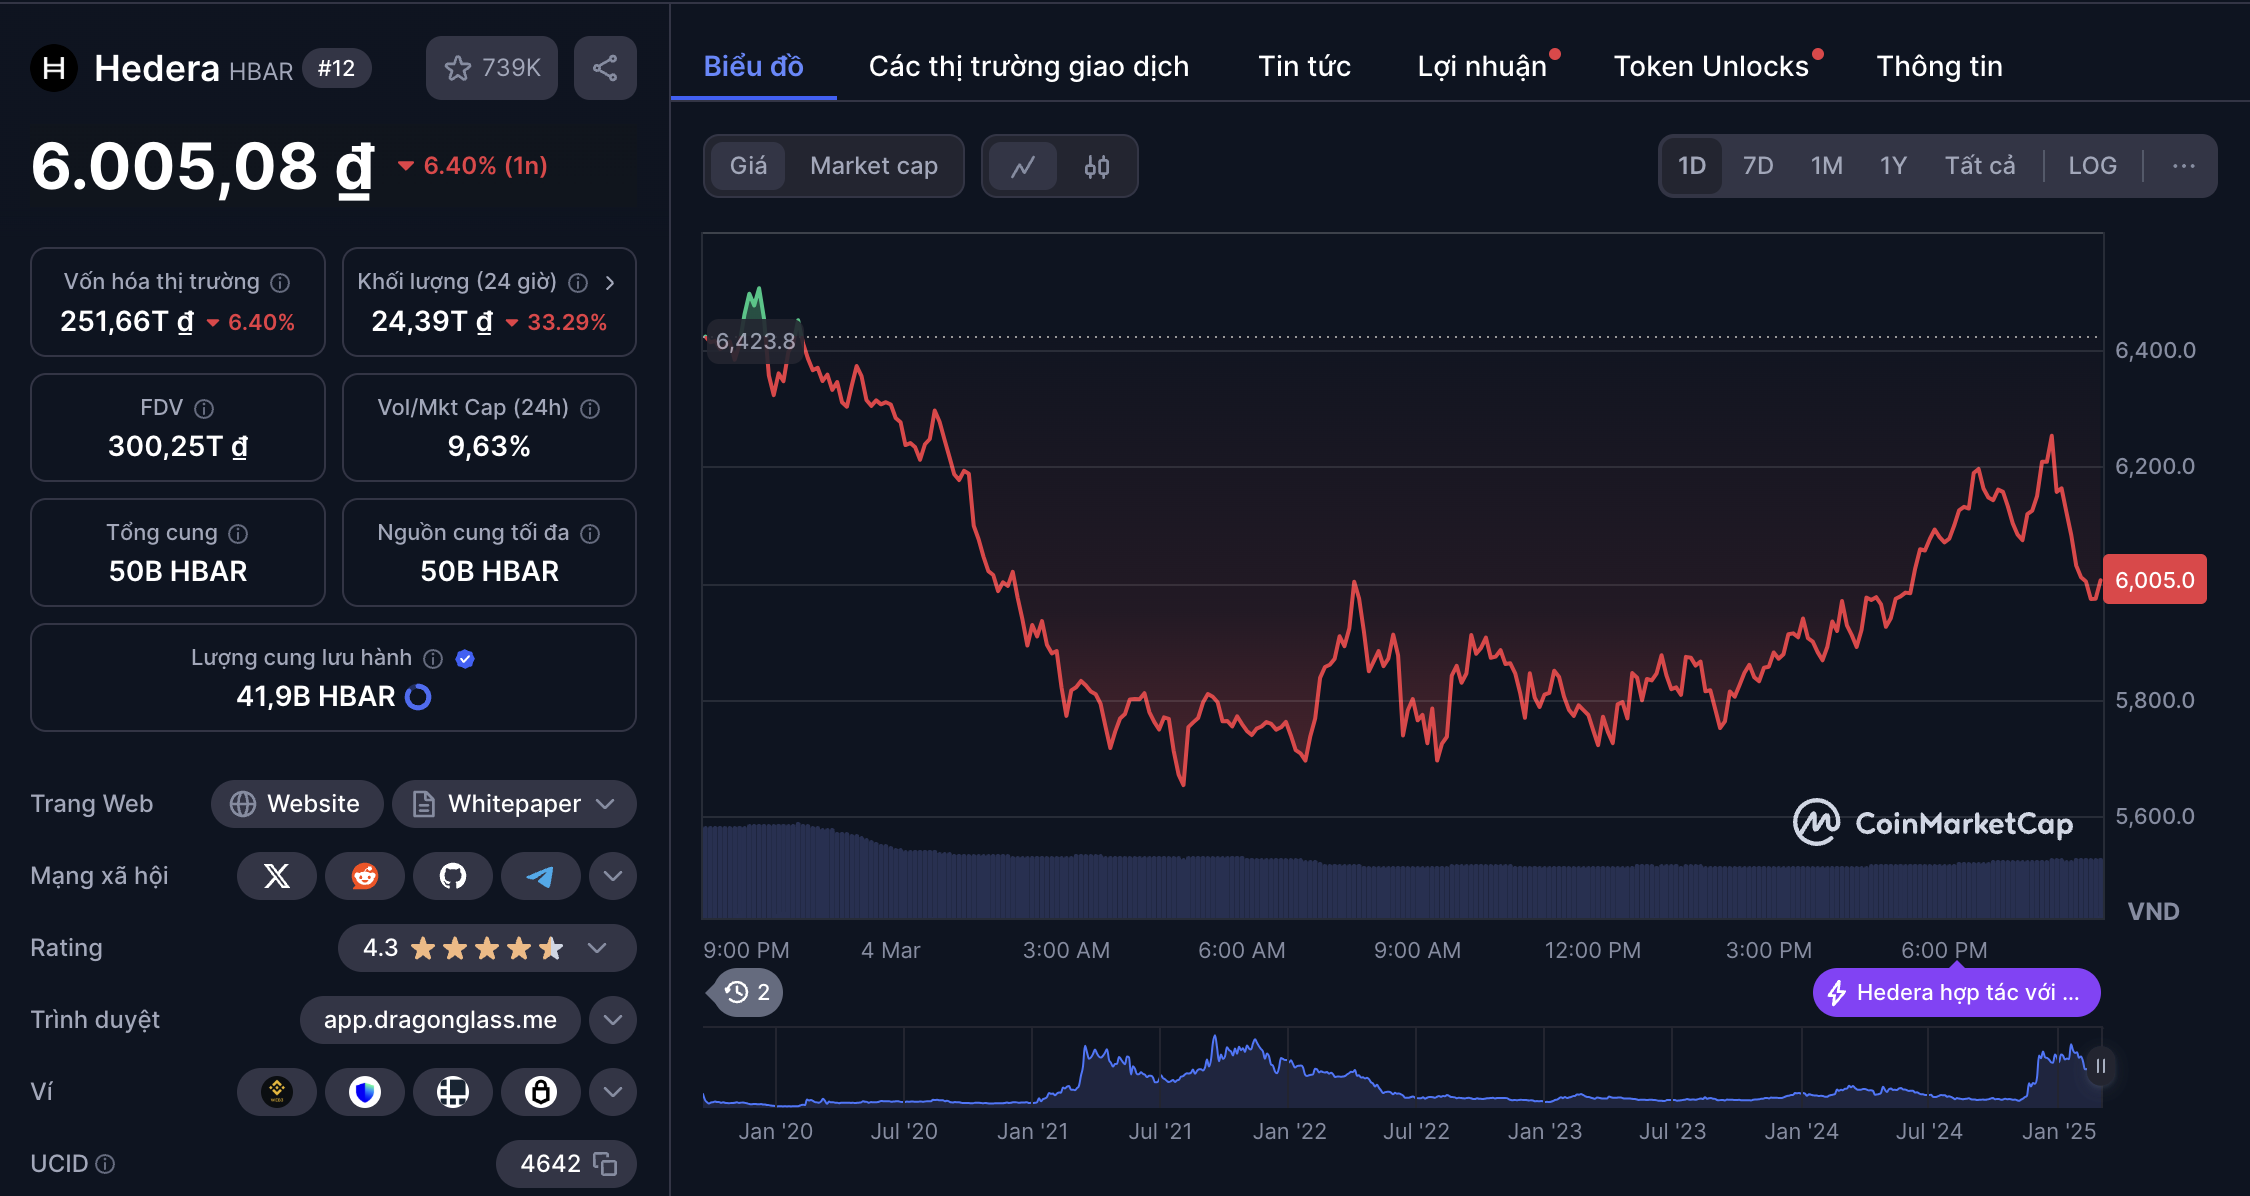This screenshot has width=2250, height=1196.
Task: Open the Binance wallet icon
Action: pos(277,1092)
